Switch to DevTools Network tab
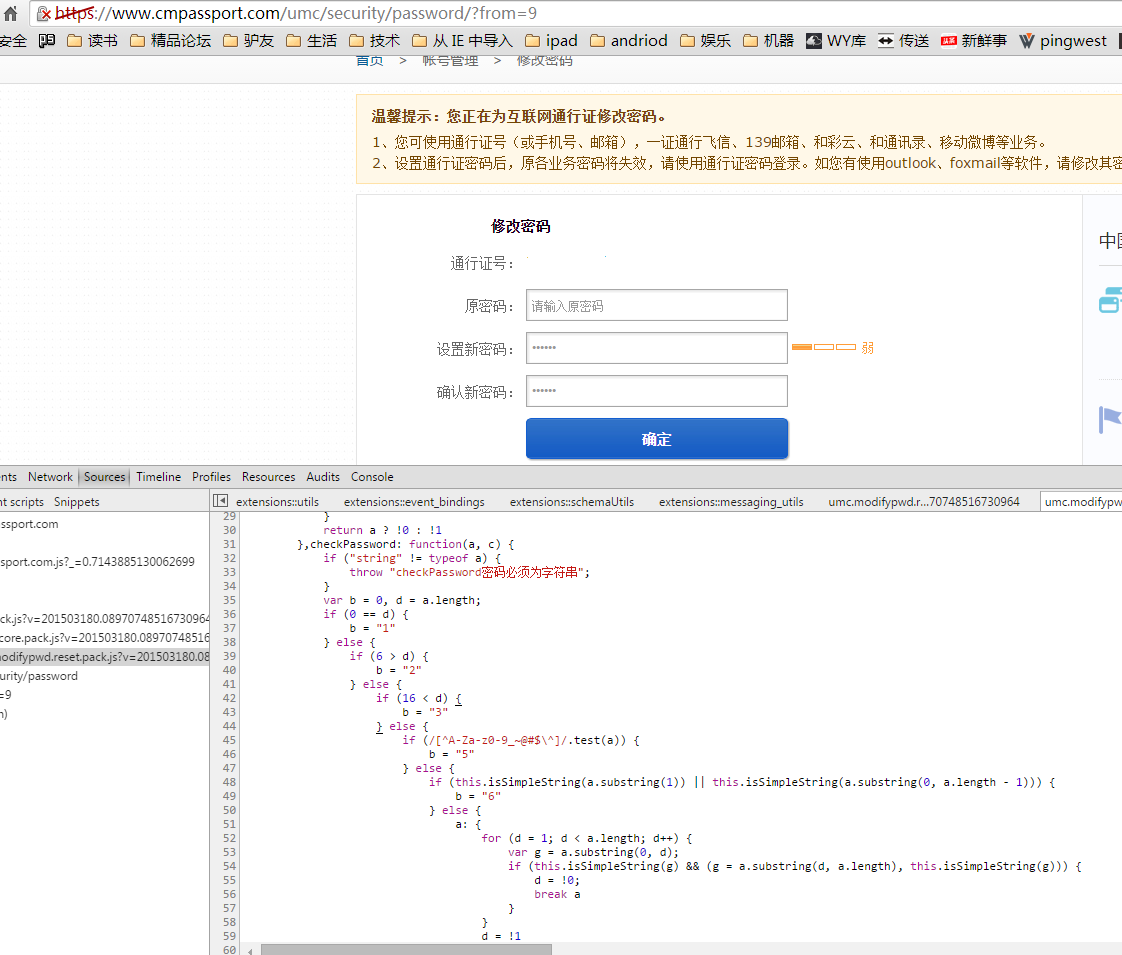Image resolution: width=1122 pixels, height=955 pixels. tap(50, 476)
